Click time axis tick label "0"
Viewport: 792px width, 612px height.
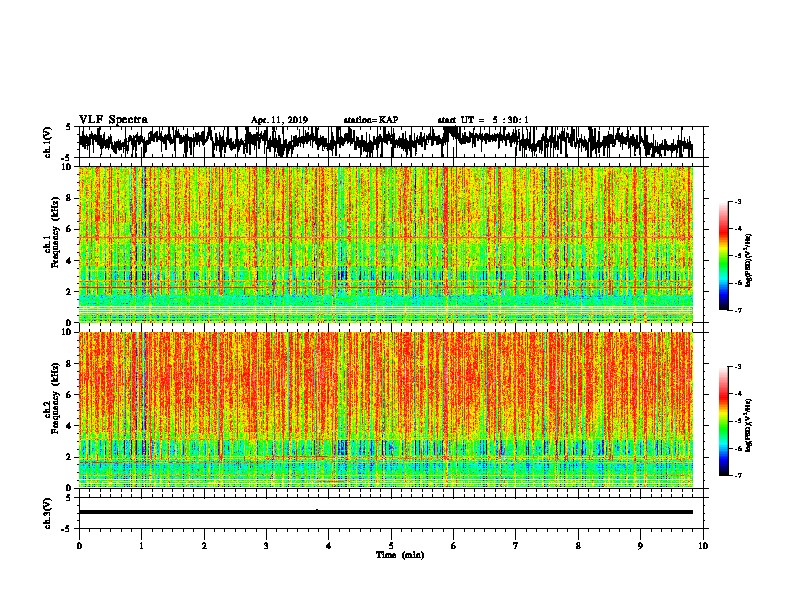(79, 546)
